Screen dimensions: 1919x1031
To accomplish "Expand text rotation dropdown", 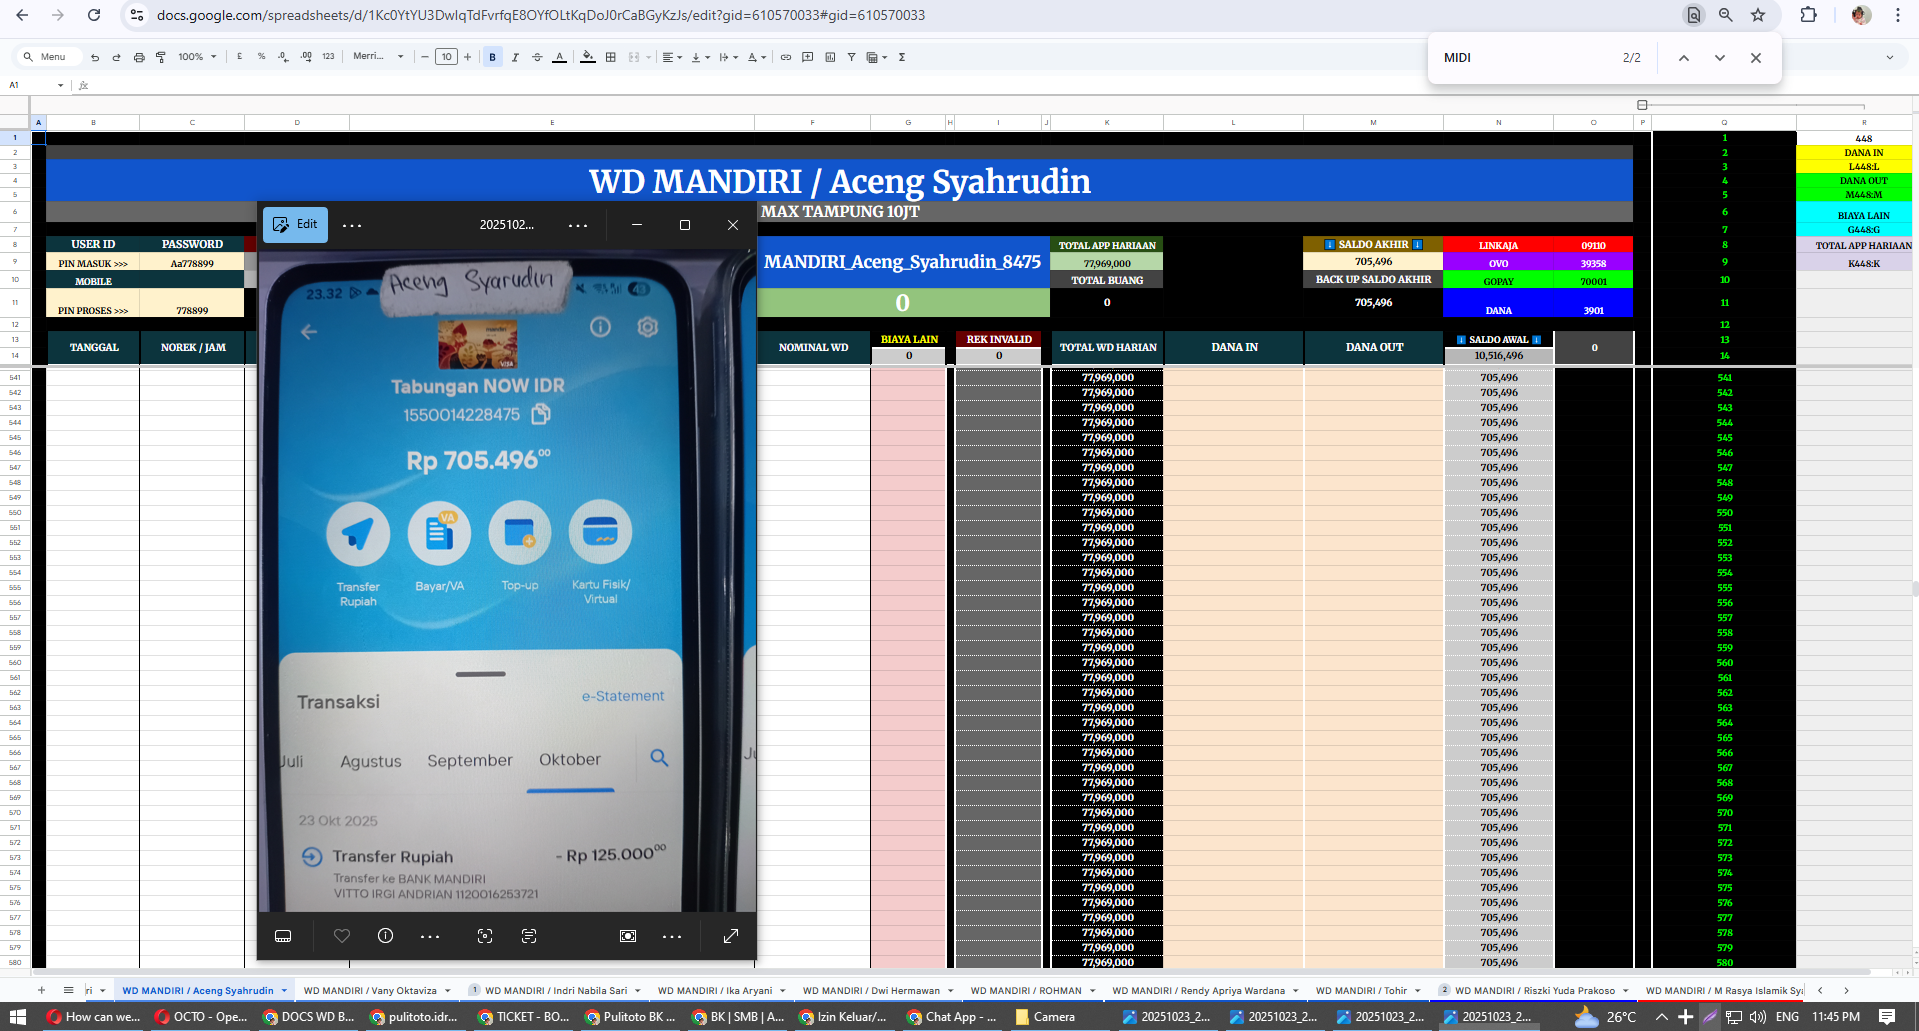I will [x=757, y=57].
